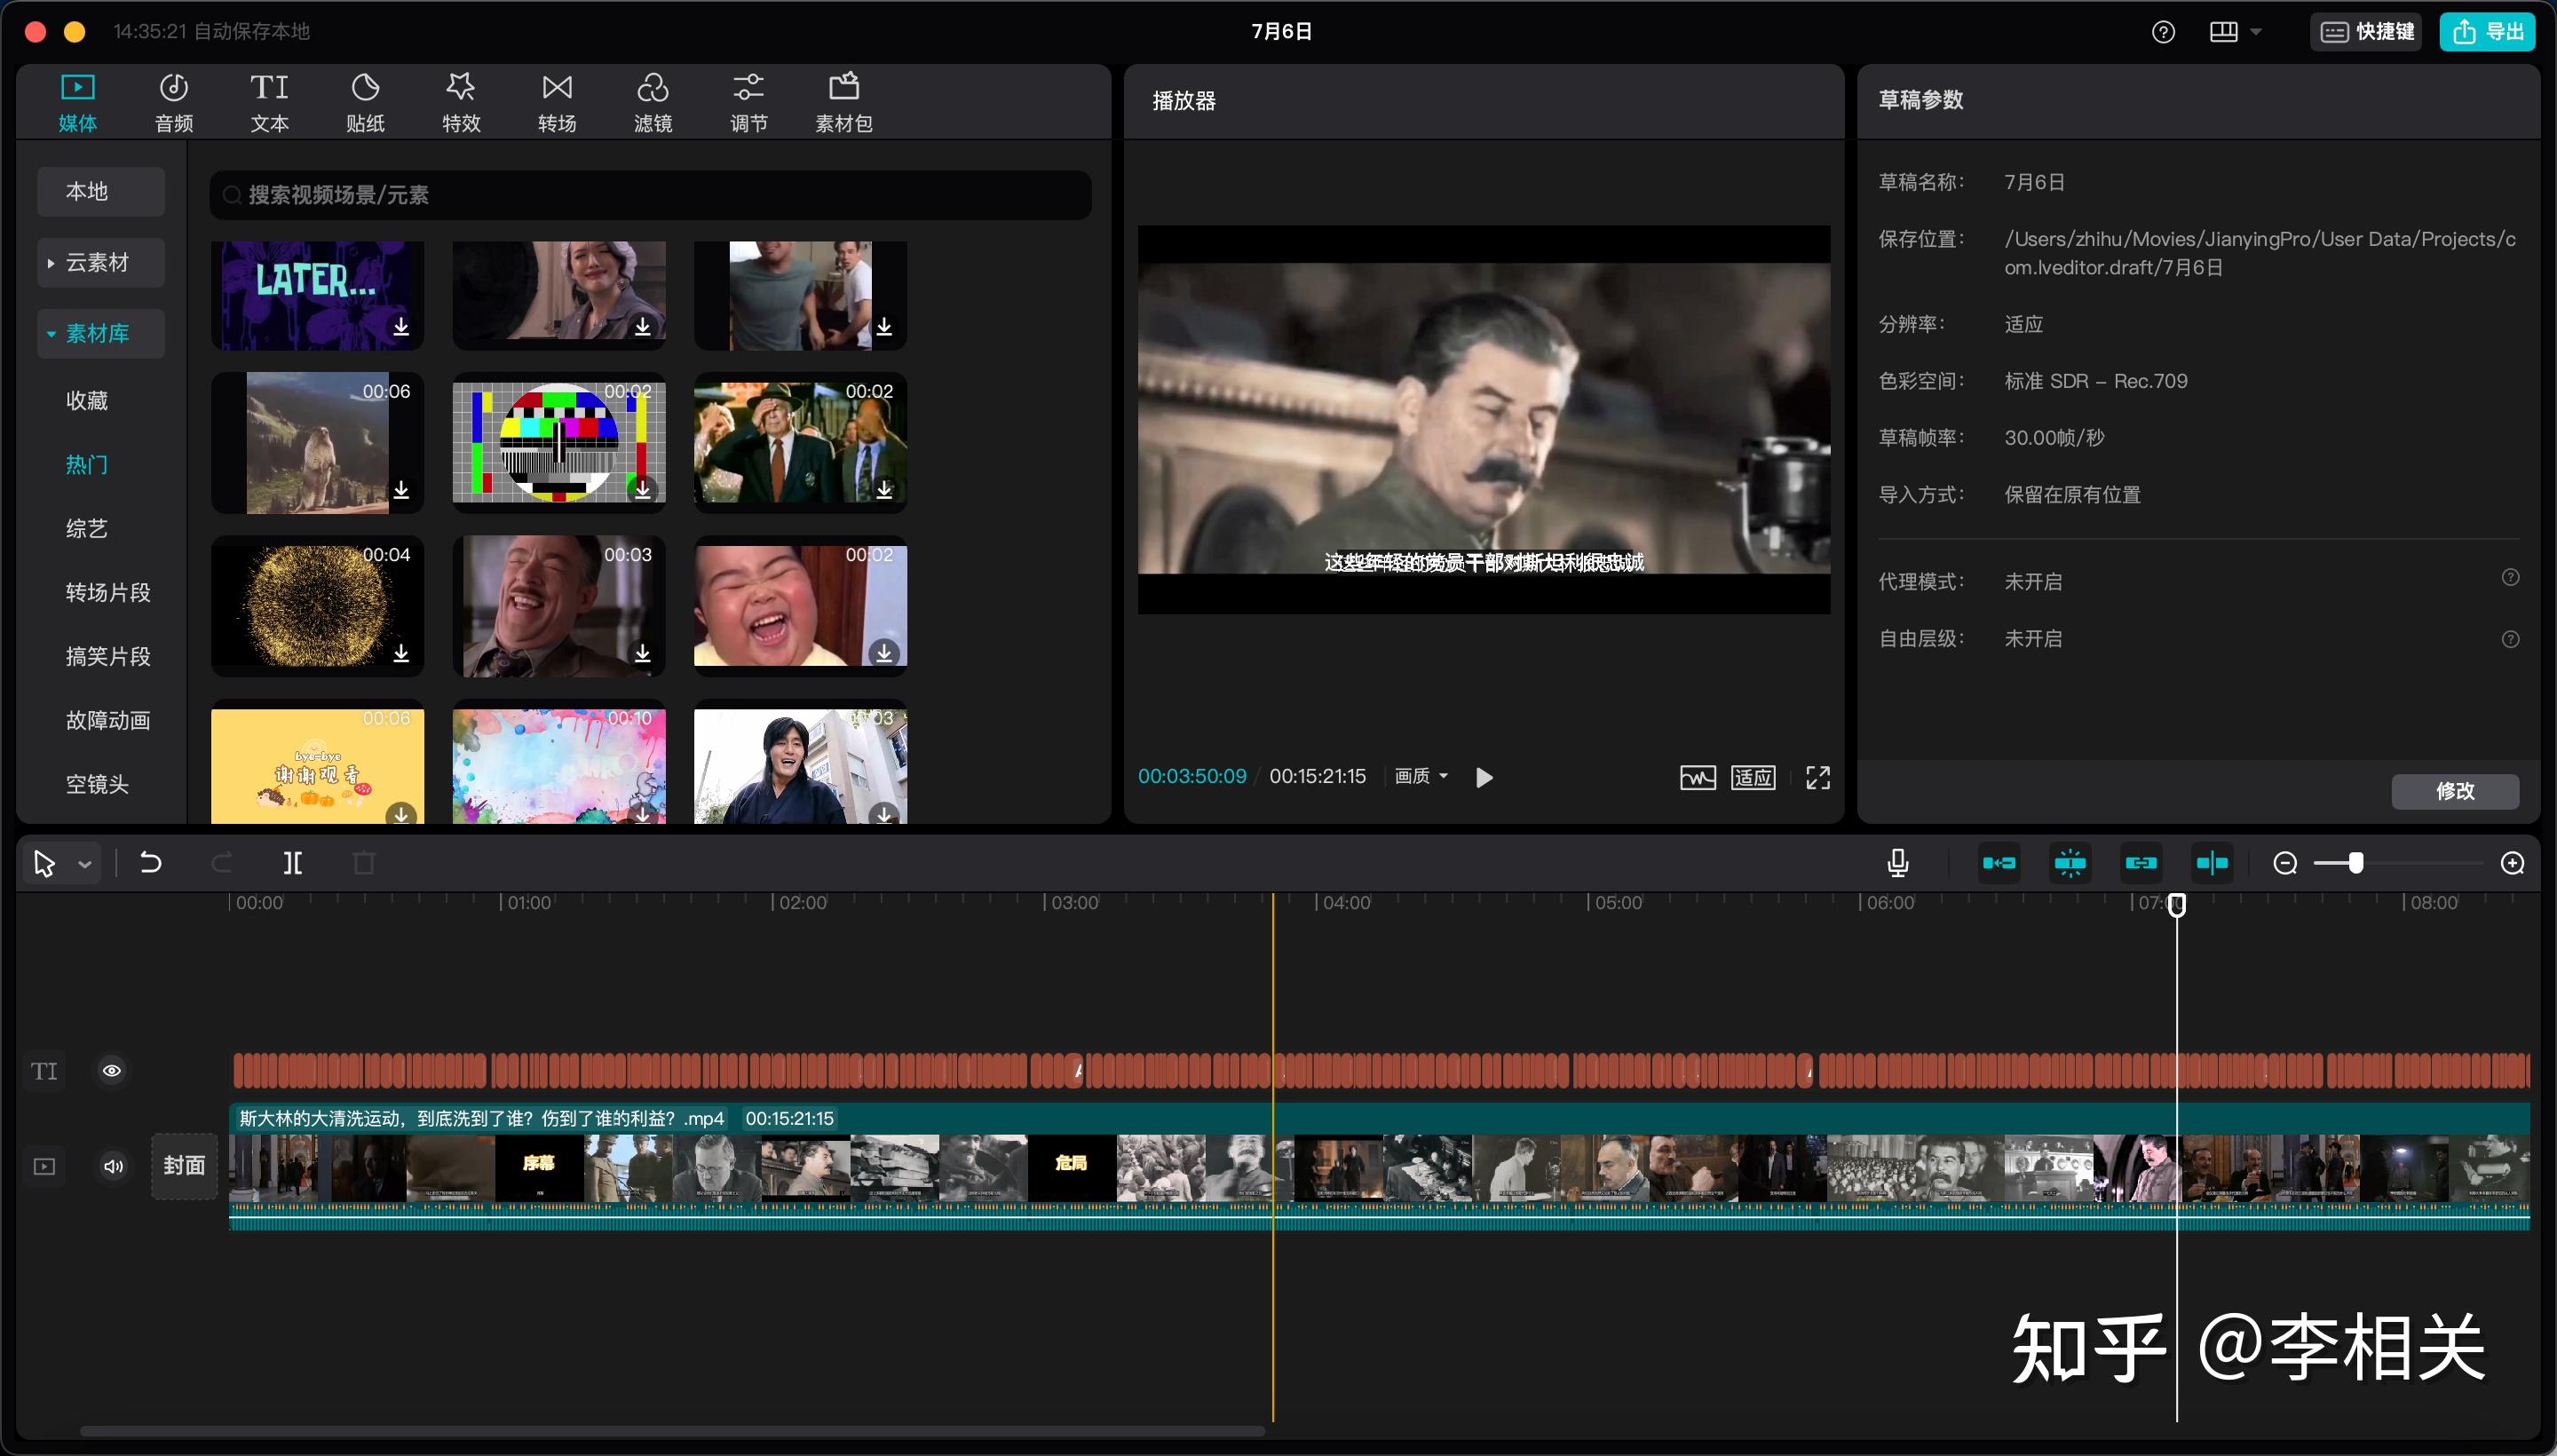Show help for 自由层级 free layer

pyautogui.click(x=2510, y=639)
